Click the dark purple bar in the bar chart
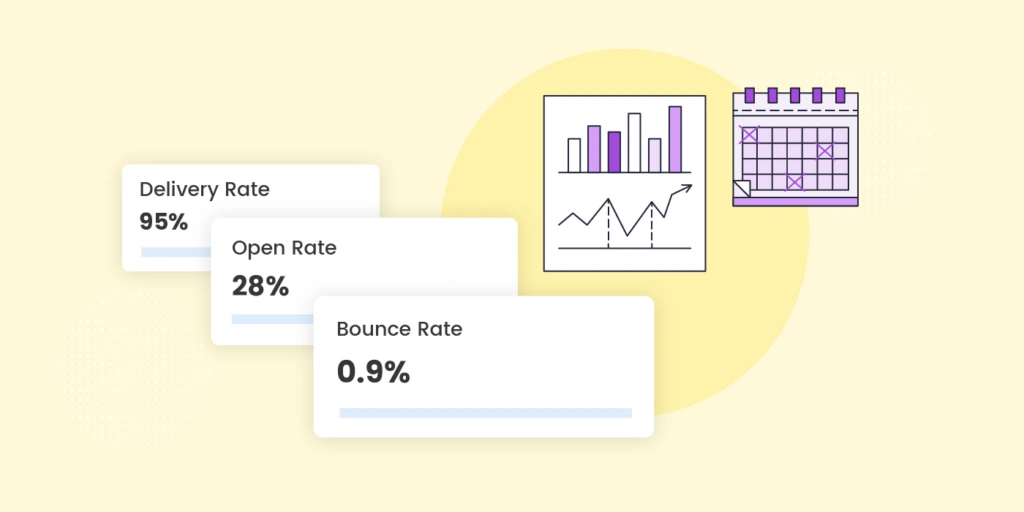 point(614,152)
